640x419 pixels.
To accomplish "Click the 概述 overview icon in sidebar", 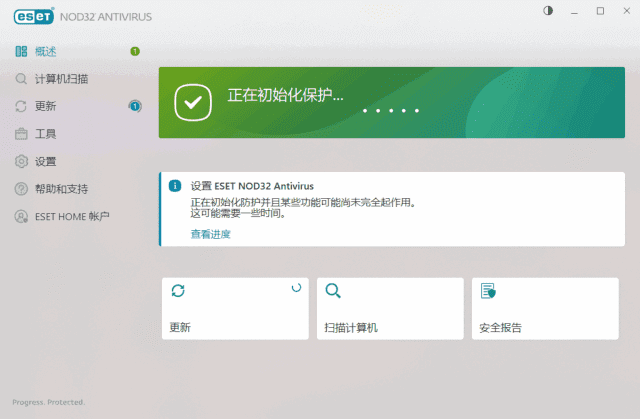I will (x=21, y=51).
